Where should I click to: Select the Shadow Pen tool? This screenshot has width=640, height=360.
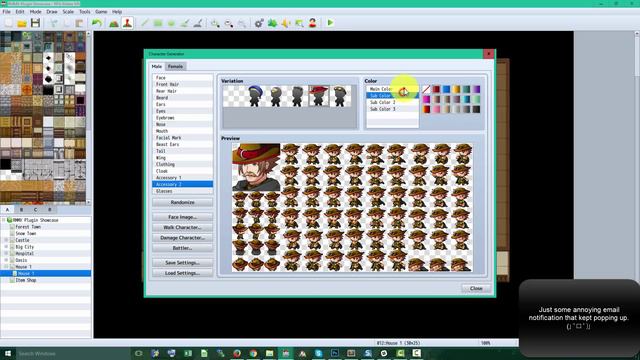pos(198,23)
